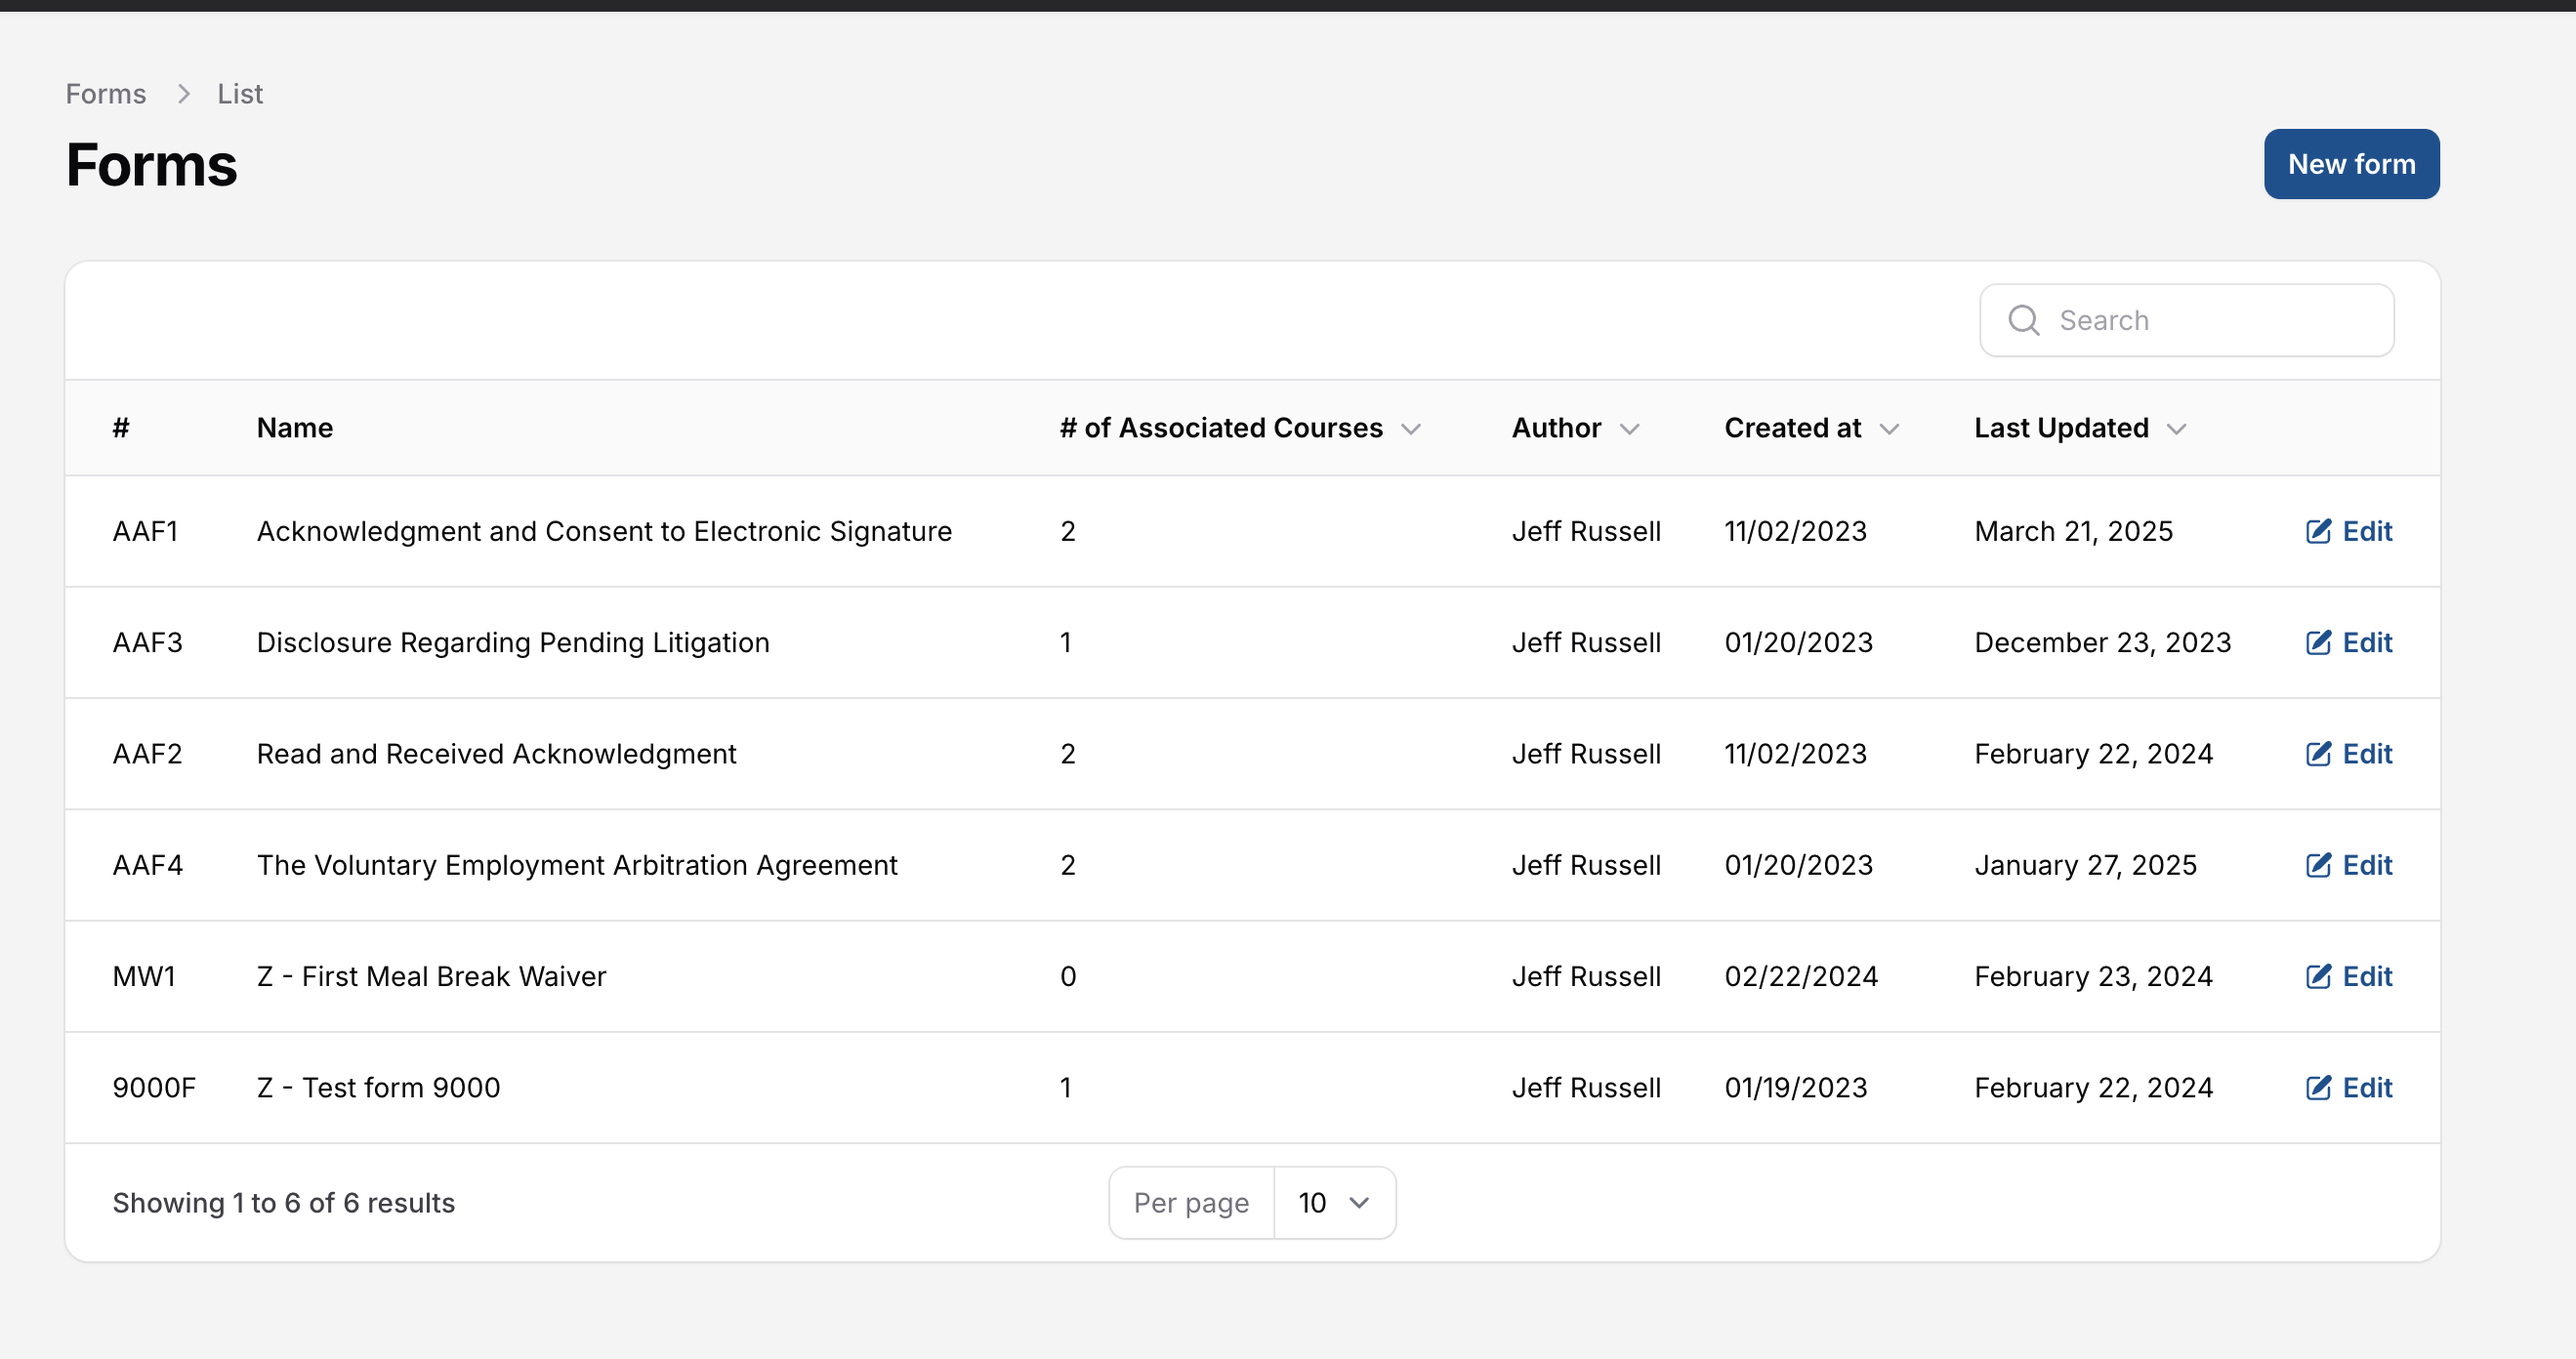Sort by Created at column chevron
The height and width of the screenshot is (1359, 2576).
[x=1889, y=429]
